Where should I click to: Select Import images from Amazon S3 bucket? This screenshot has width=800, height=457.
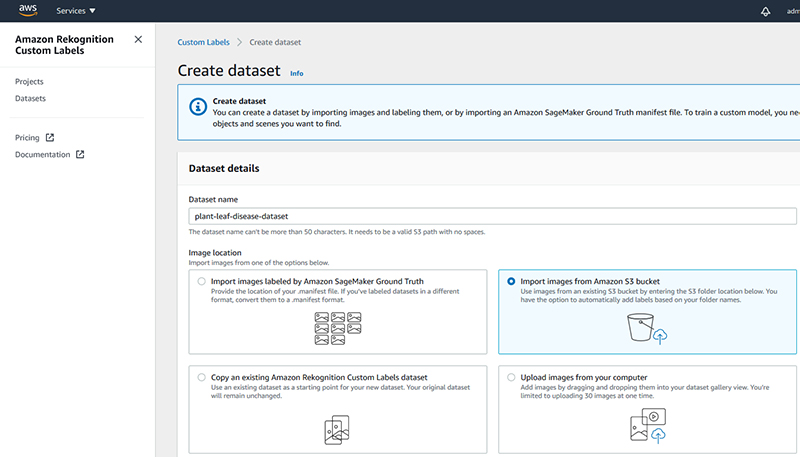511,281
